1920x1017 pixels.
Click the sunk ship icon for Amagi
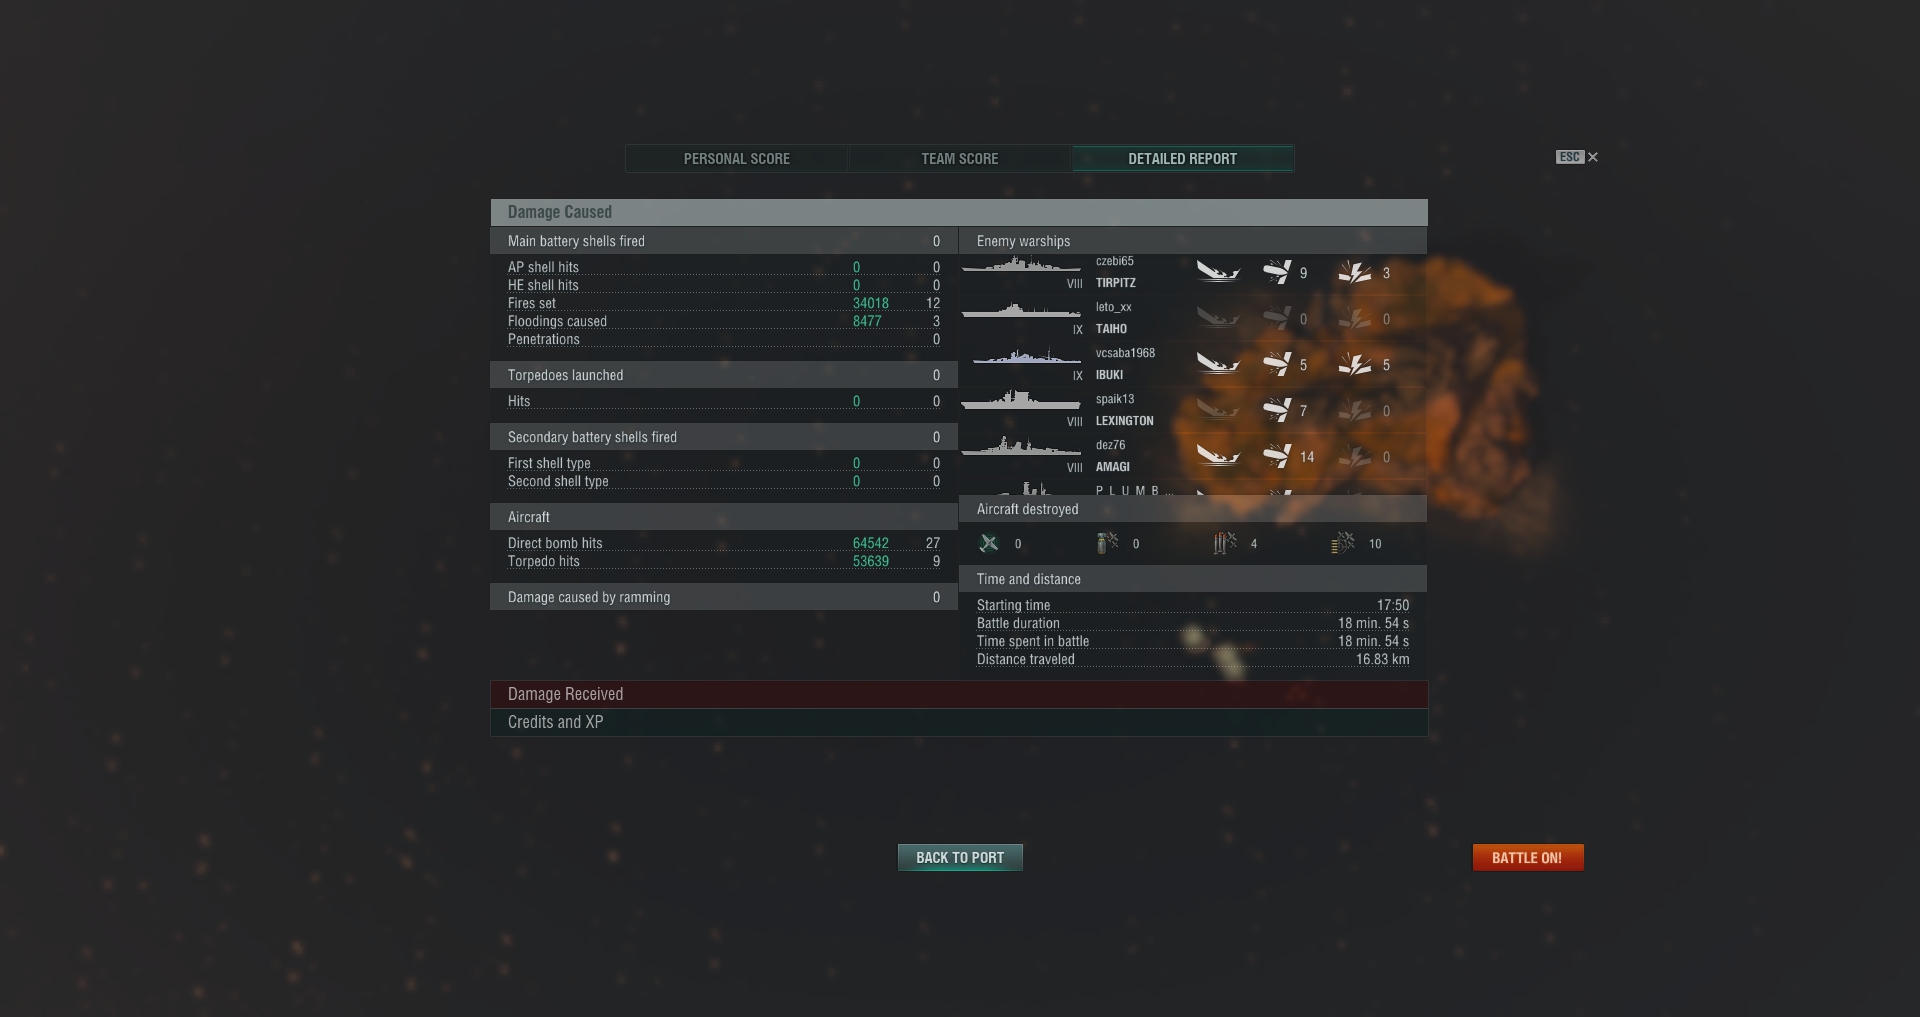pos(1218,456)
